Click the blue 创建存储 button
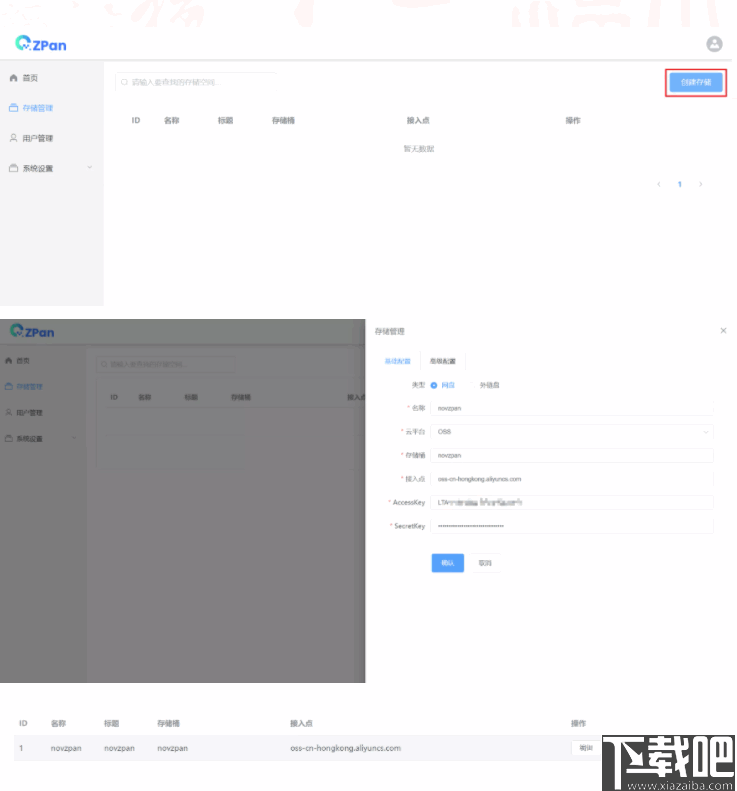737x791 pixels. (696, 82)
